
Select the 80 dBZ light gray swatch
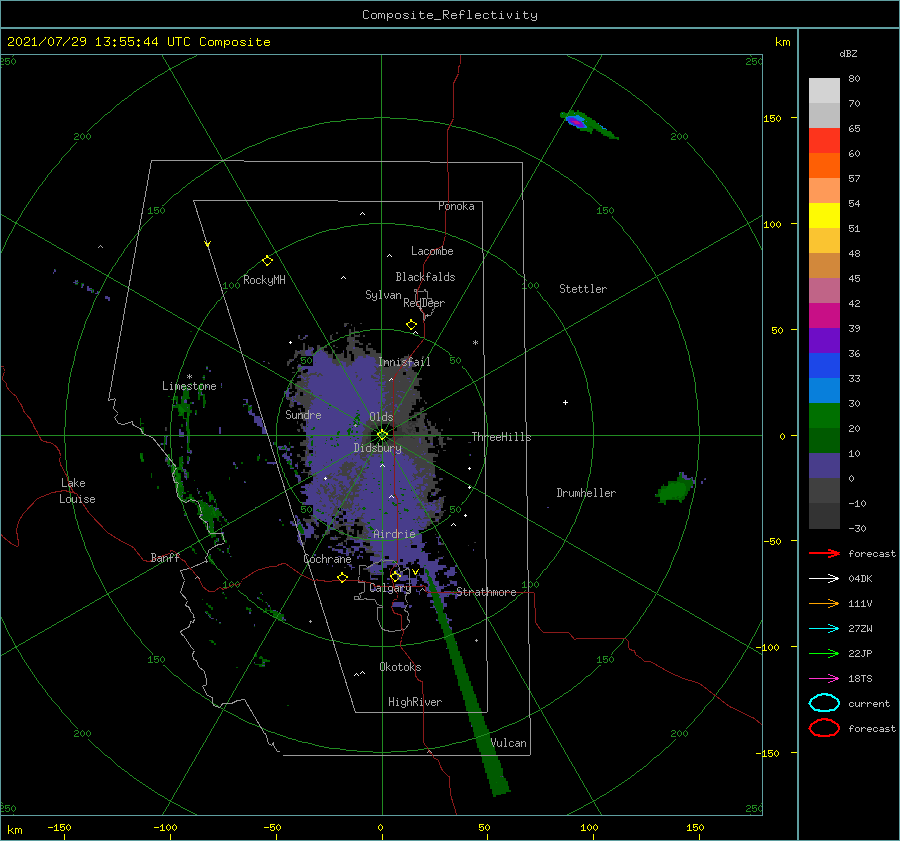[x=824, y=90]
